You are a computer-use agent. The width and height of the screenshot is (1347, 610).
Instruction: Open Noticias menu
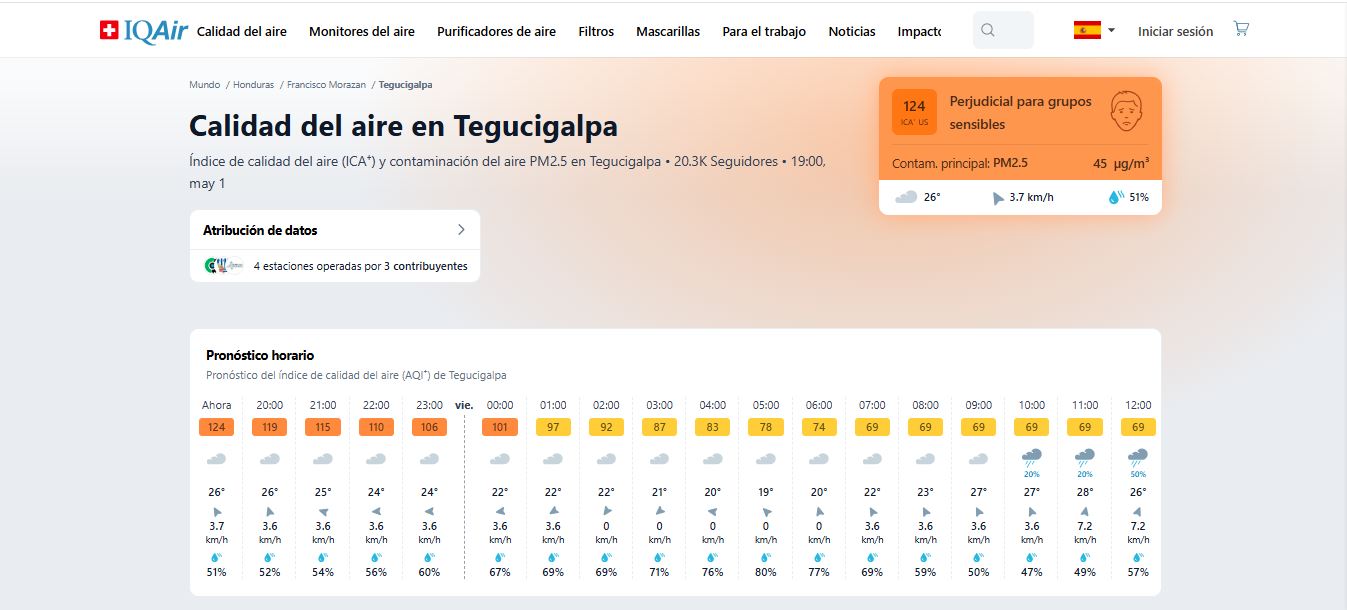pyautogui.click(x=852, y=31)
